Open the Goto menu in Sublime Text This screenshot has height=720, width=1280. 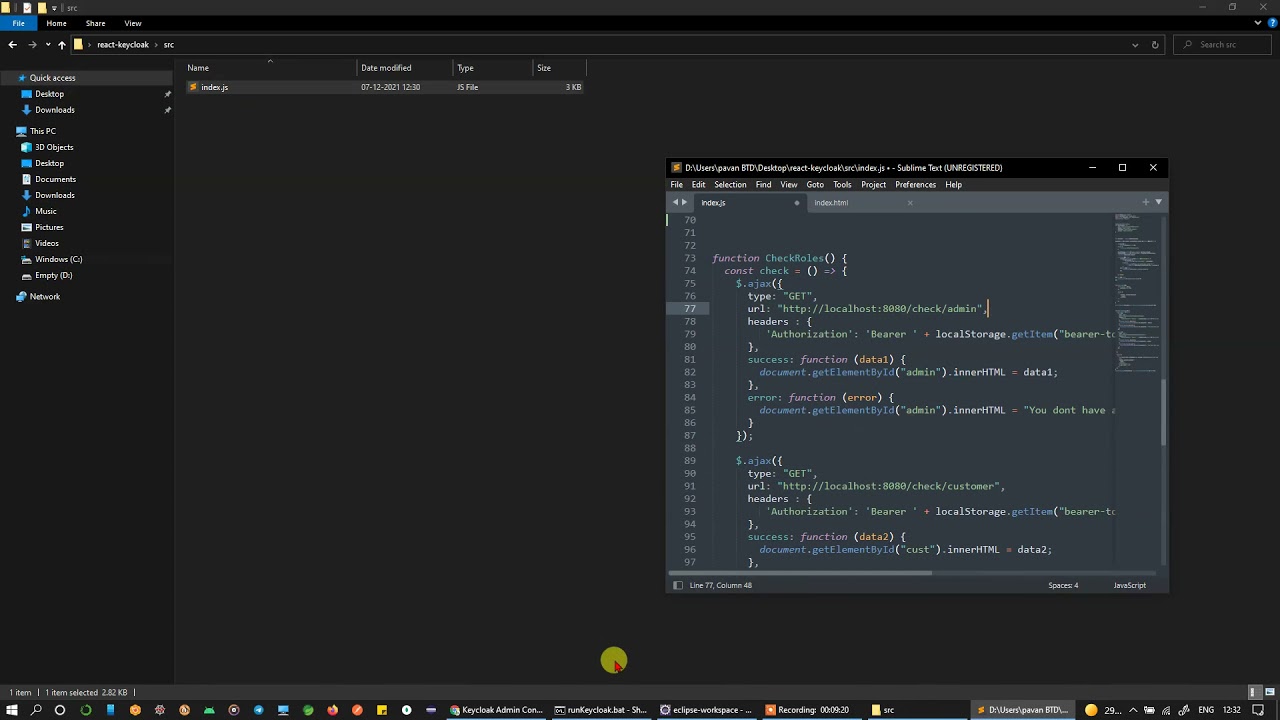click(x=815, y=185)
